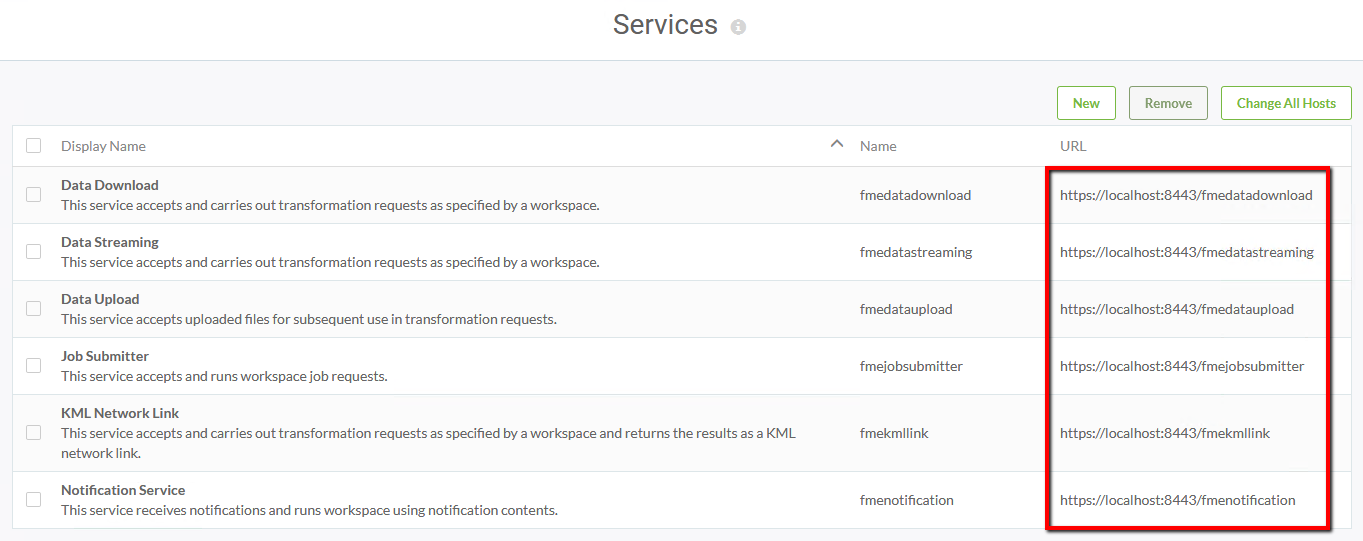Viewport: 1363px width, 541px height.
Task: Sort by the Name column header
Action: pos(878,146)
